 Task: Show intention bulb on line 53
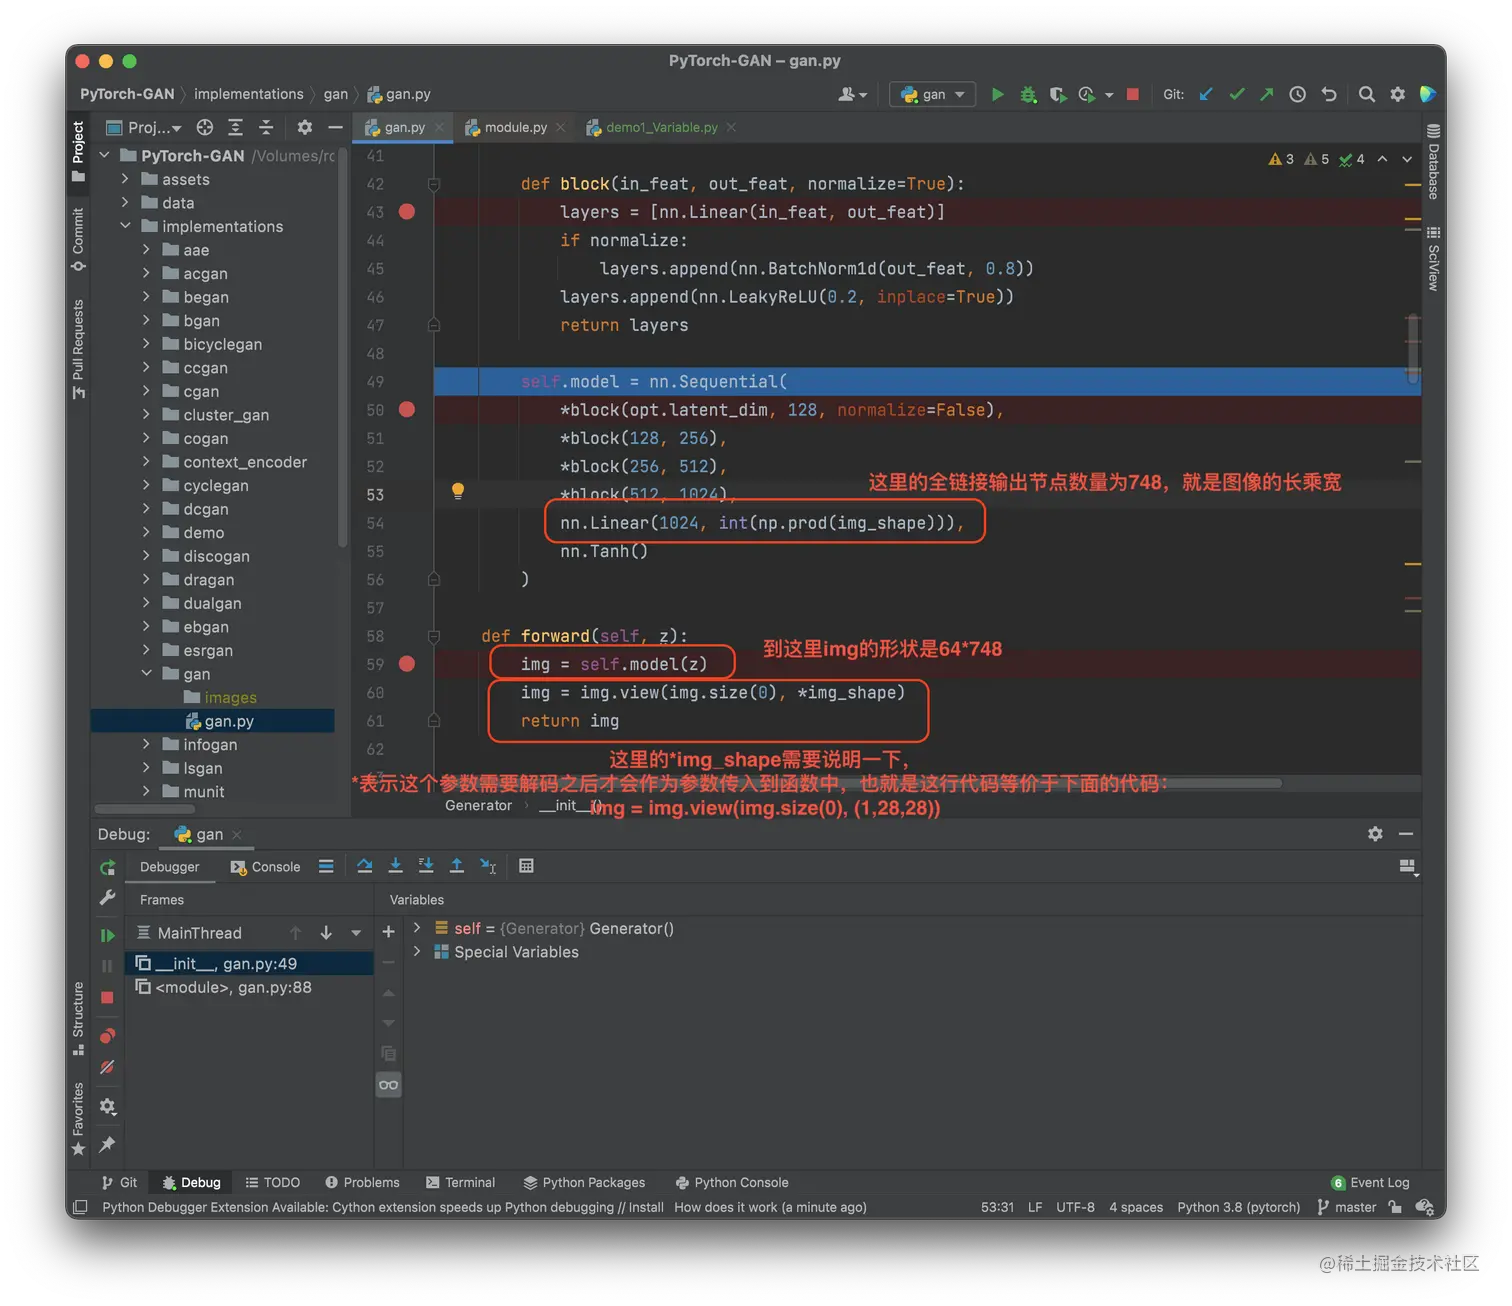(458, 491)
